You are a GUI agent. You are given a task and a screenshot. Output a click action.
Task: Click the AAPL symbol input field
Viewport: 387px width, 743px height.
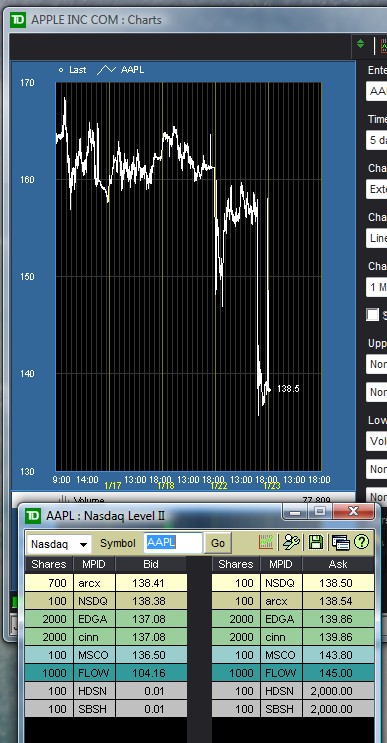[x=173, y=543]
